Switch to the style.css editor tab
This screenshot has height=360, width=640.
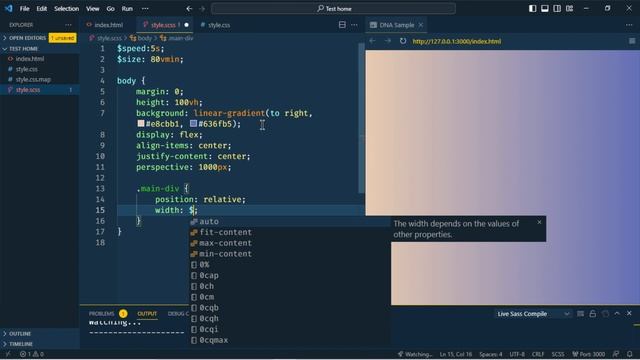pos(219,25)
